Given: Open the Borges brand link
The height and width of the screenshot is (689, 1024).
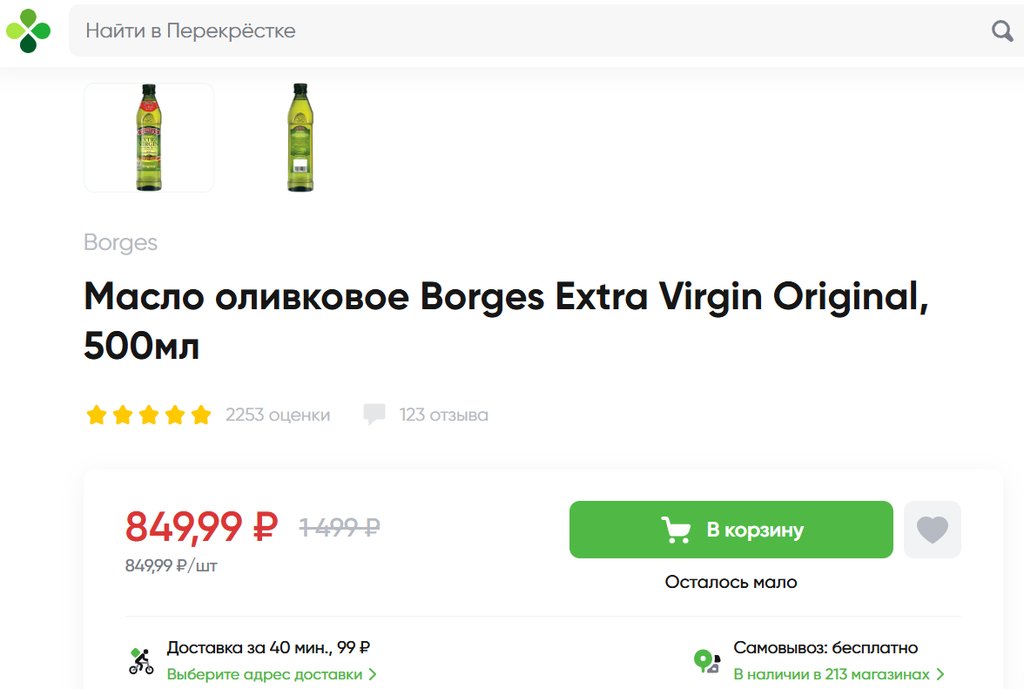Looking at the screenshot, I should [x=121, y=242].
